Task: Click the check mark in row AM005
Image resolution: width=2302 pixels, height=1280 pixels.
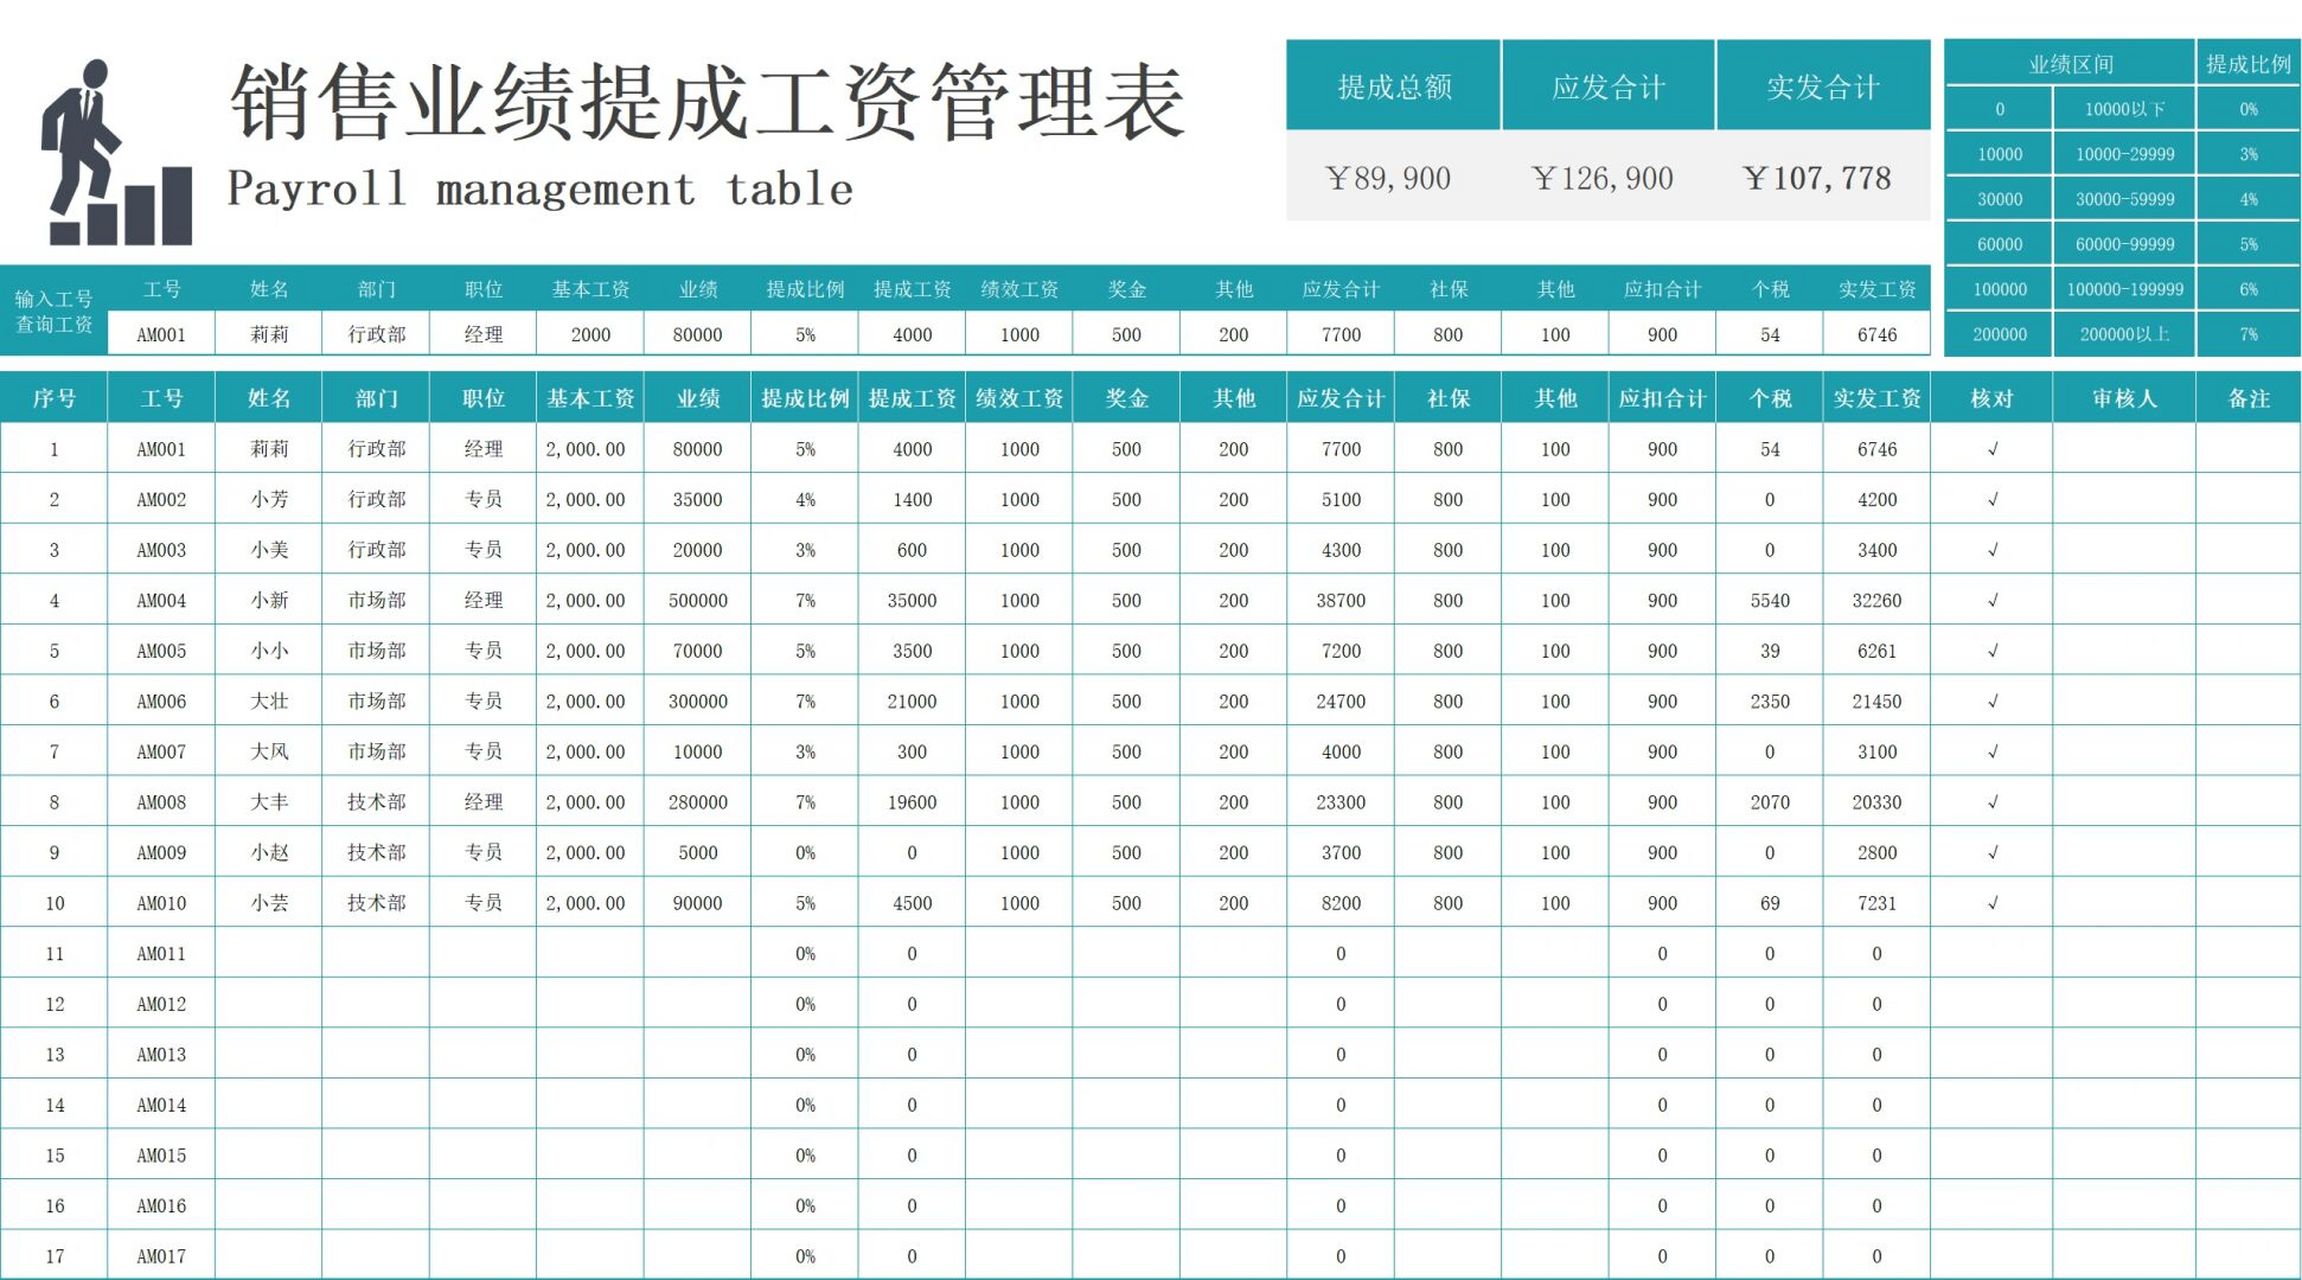Action: click(1992, 651)
